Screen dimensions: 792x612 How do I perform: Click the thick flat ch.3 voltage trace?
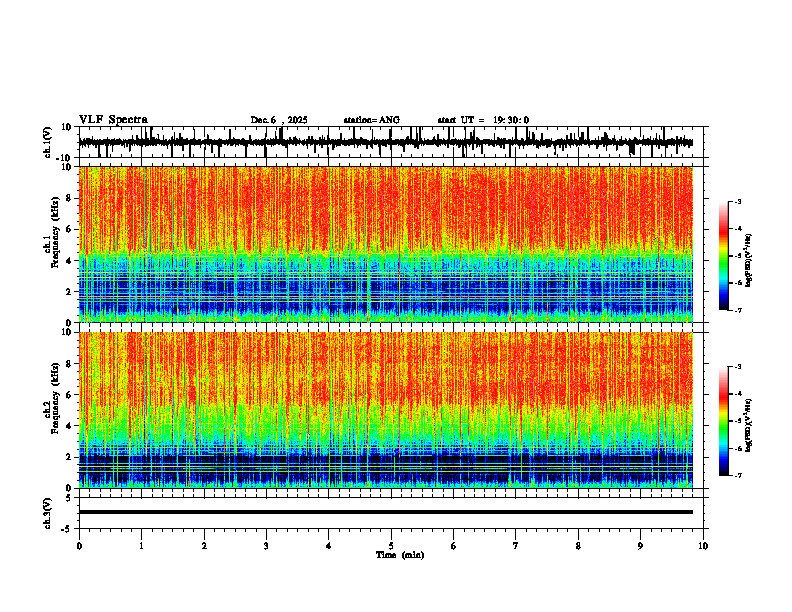(386, 512)
